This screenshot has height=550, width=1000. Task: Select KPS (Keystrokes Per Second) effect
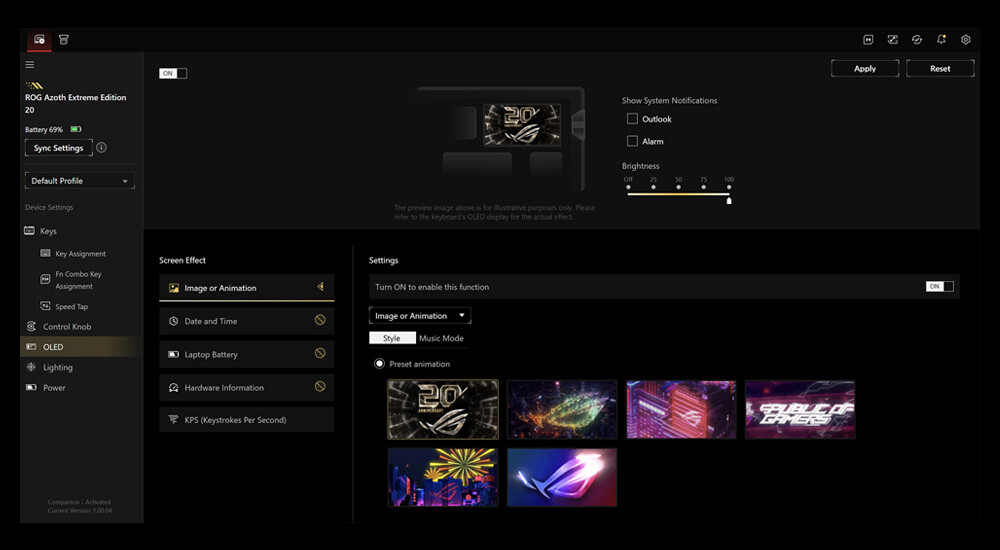pyautogui.click(x=246, y=420)
